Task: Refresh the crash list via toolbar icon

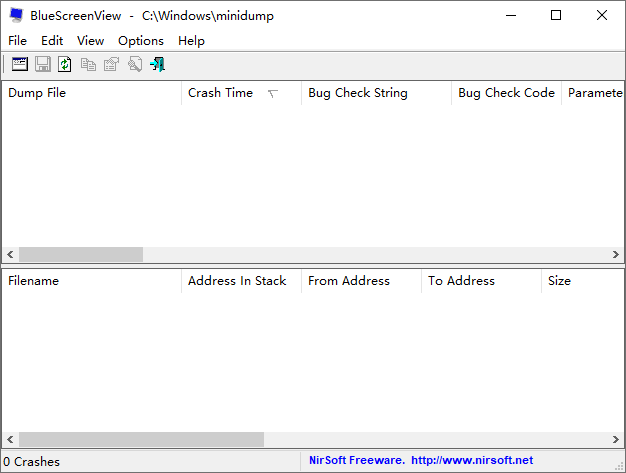Action: (x=65, y=64)
